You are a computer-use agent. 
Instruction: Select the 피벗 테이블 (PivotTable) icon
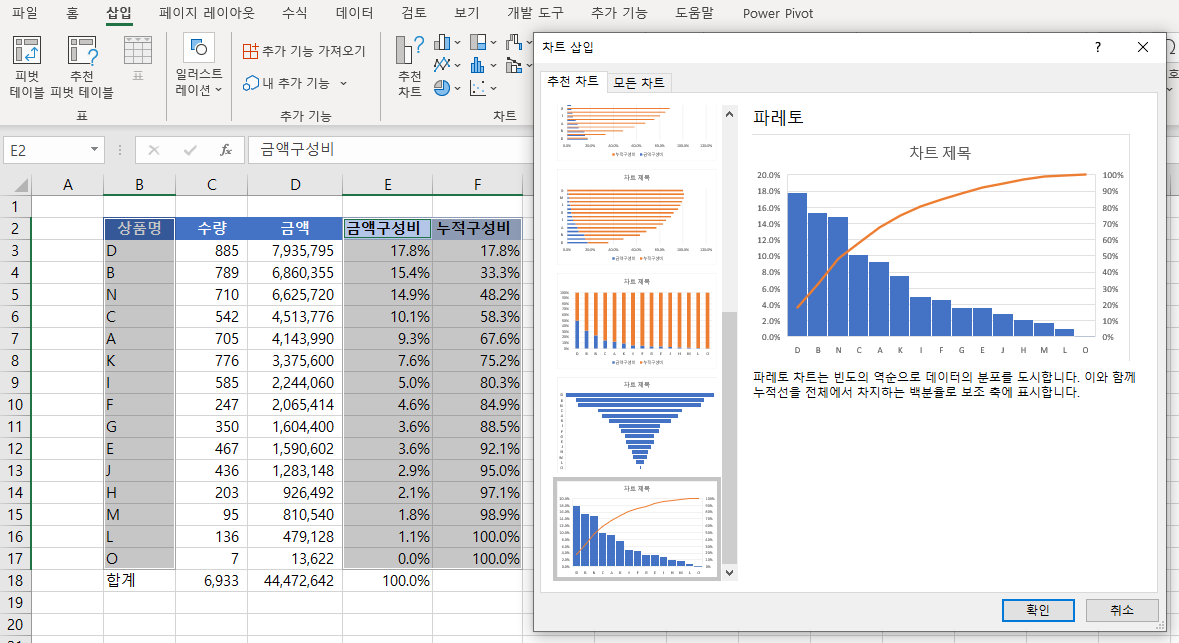point(26,63)
